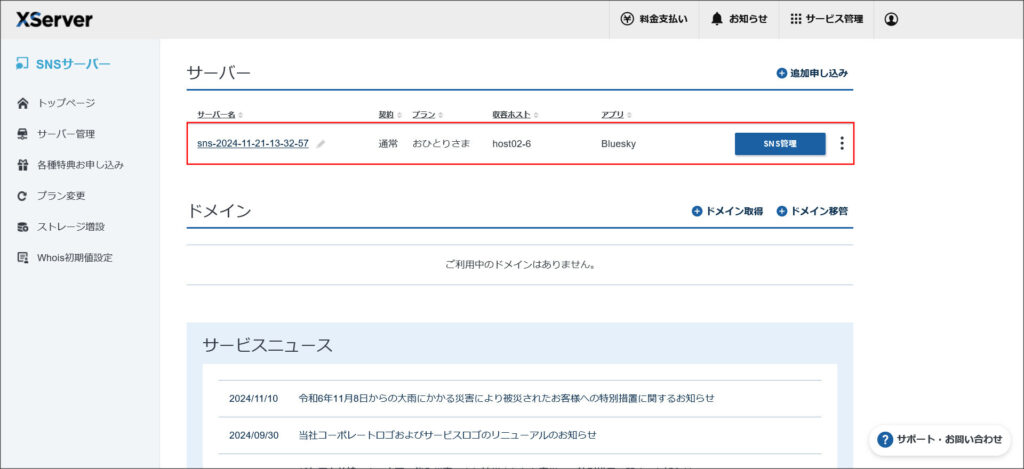Open サービス管理 grid menu
The image size is (1024, 469).
pyautogui.click(x=826, y=20)
